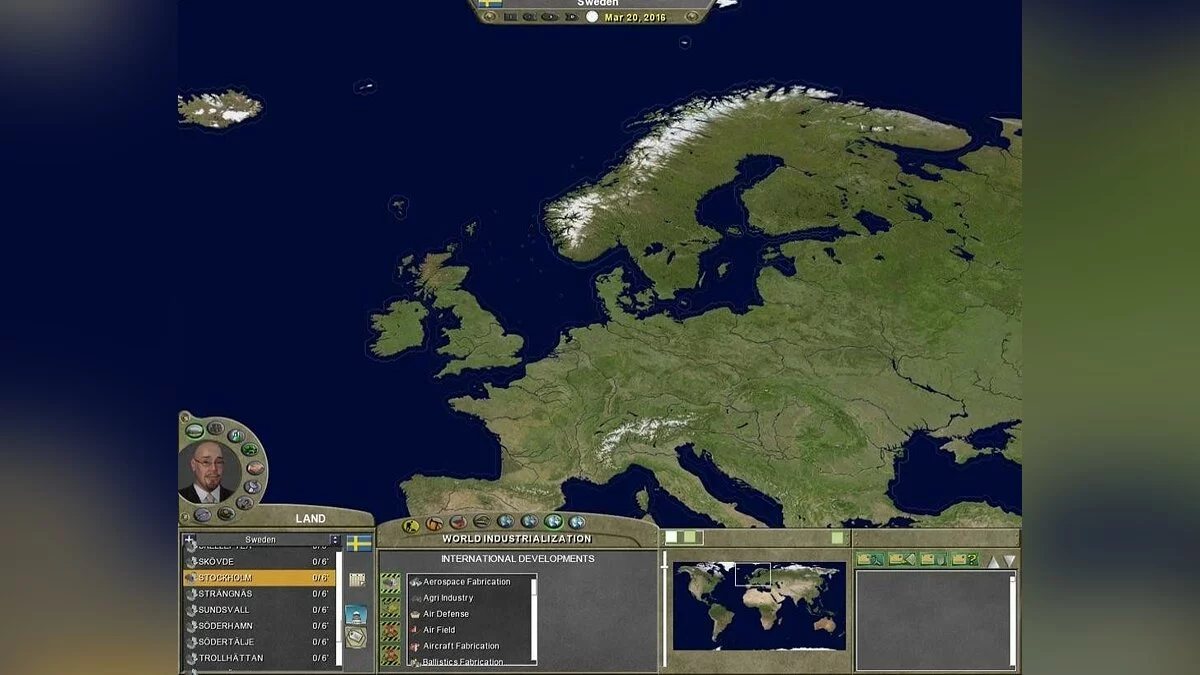Select Aircraft Fabrication in developments list
Image resolution: width=1200 pixels, height=675 pixels.
(x=469, y=646)
